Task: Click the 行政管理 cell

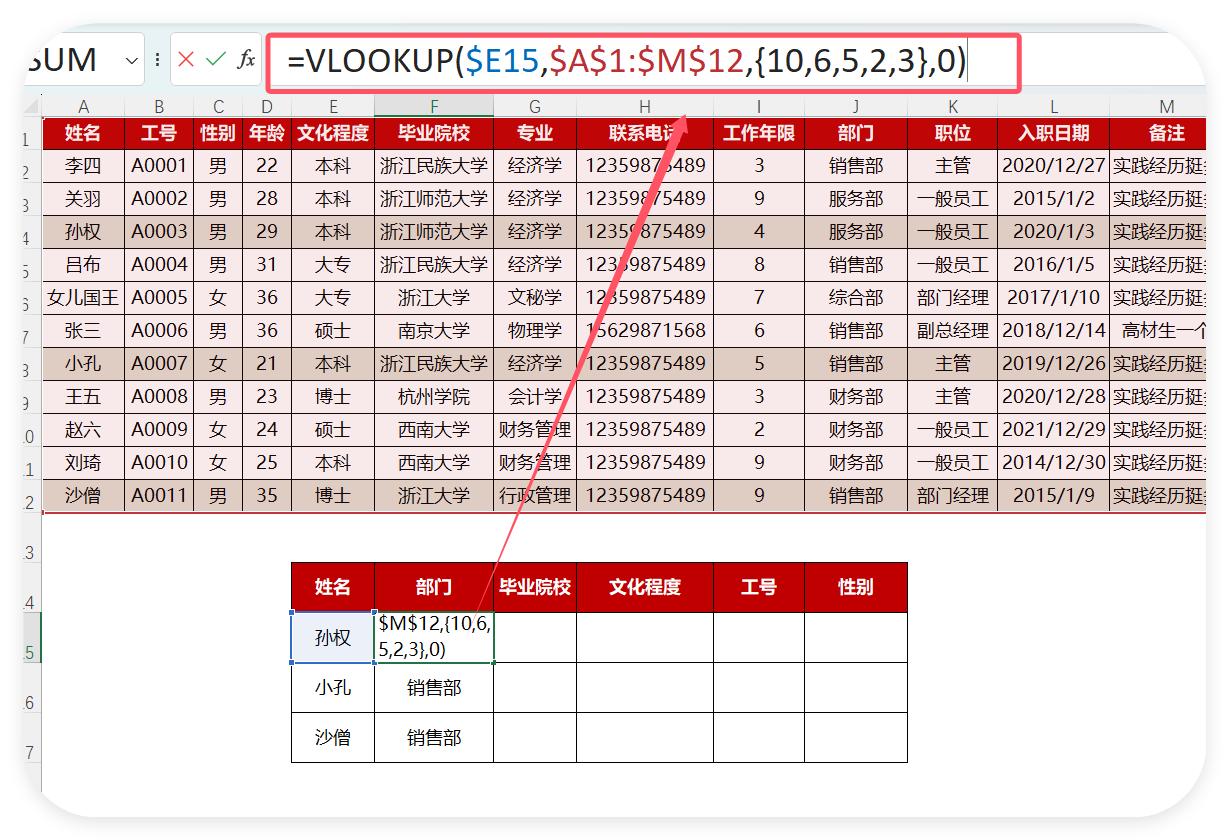Action: point(535,496)
